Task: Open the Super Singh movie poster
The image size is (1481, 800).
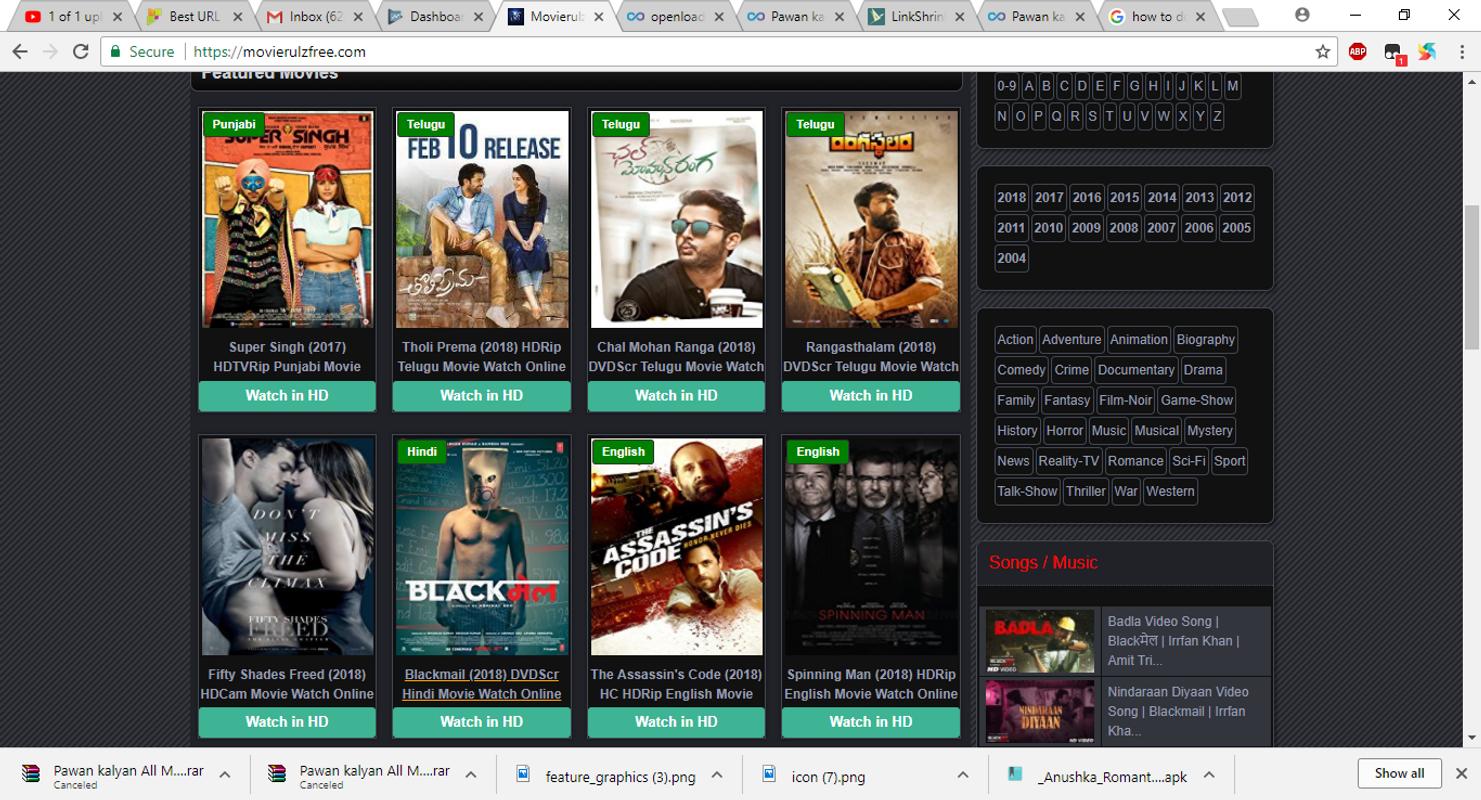Action: click(x=287, y=219)
